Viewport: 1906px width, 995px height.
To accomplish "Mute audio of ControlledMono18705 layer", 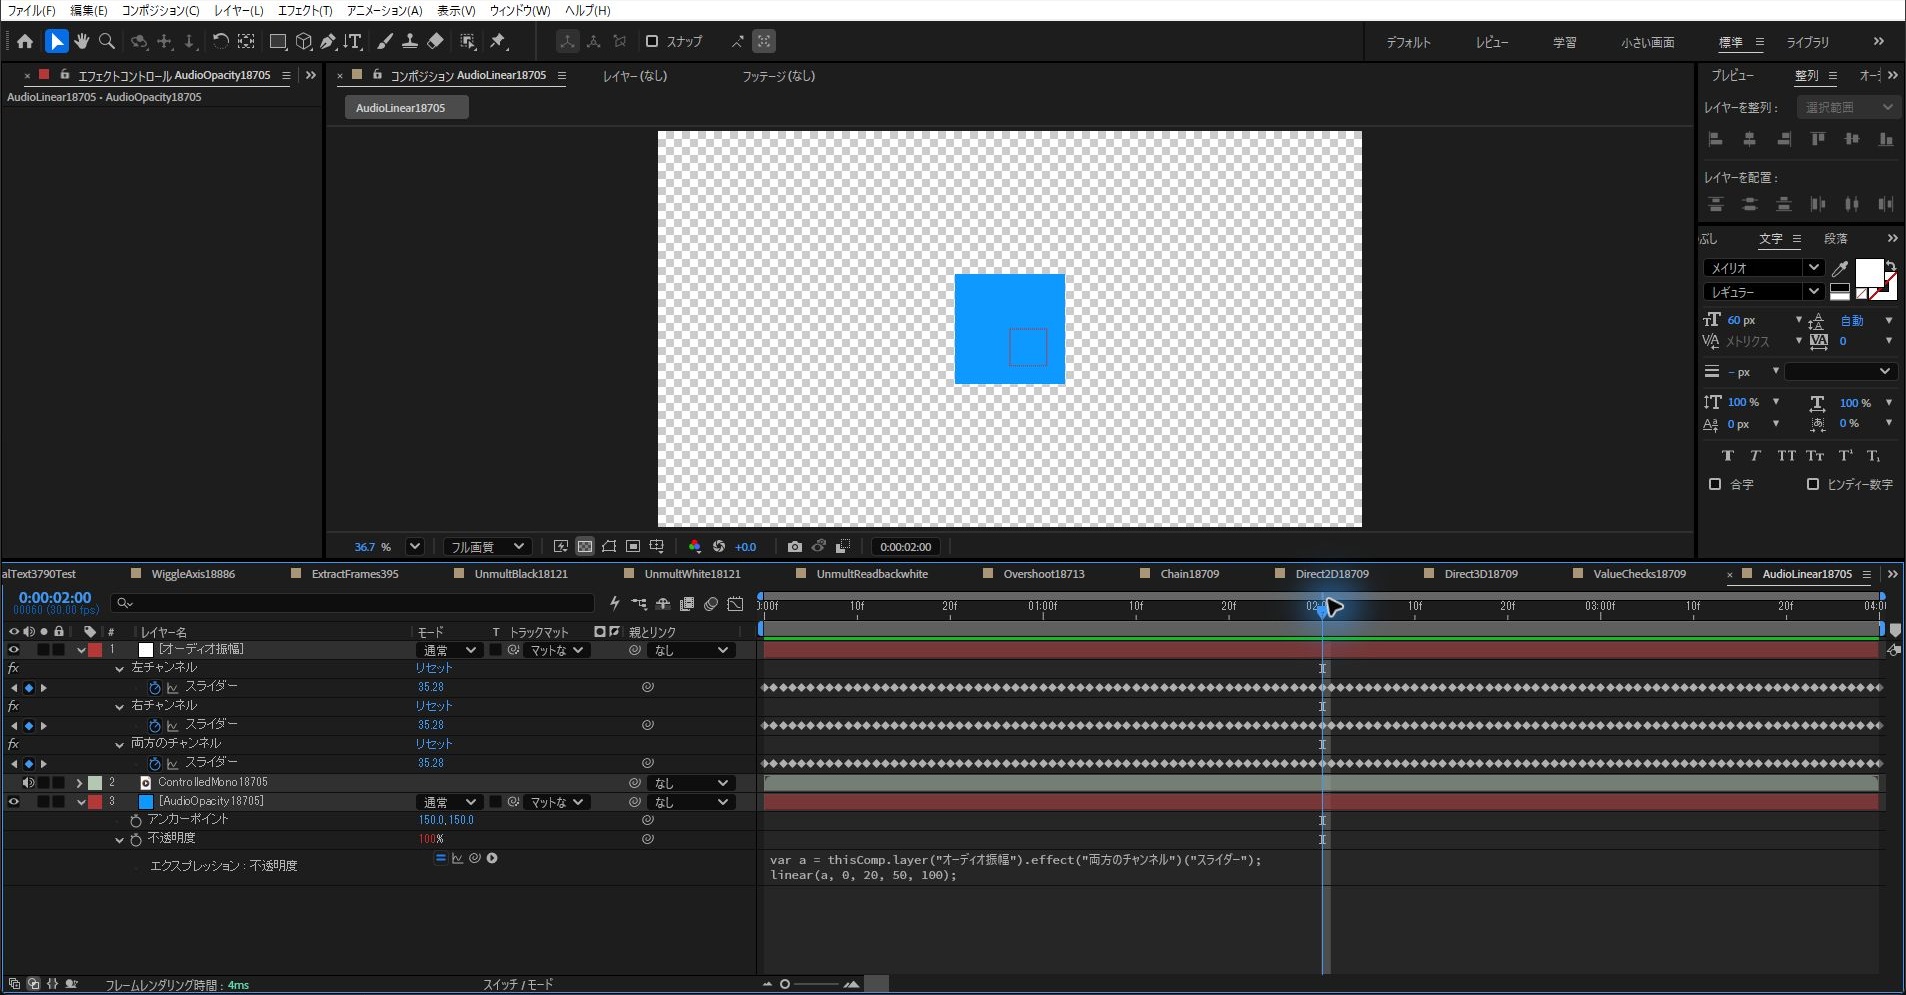I will click(x=29, y=783).
